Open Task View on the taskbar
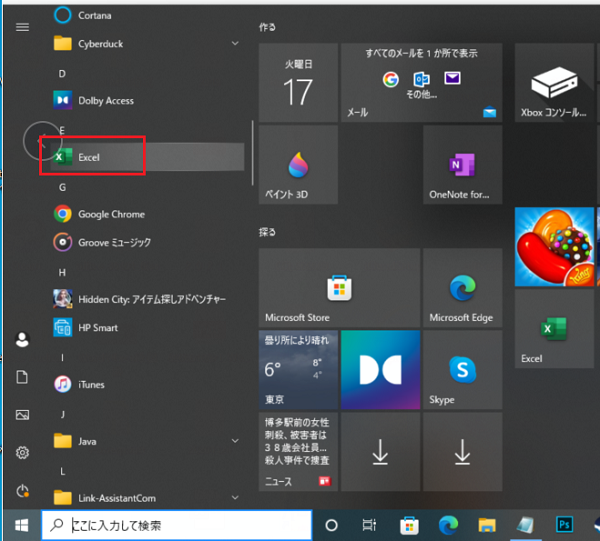This screenshot has width=600, height=541. (369, 525)
